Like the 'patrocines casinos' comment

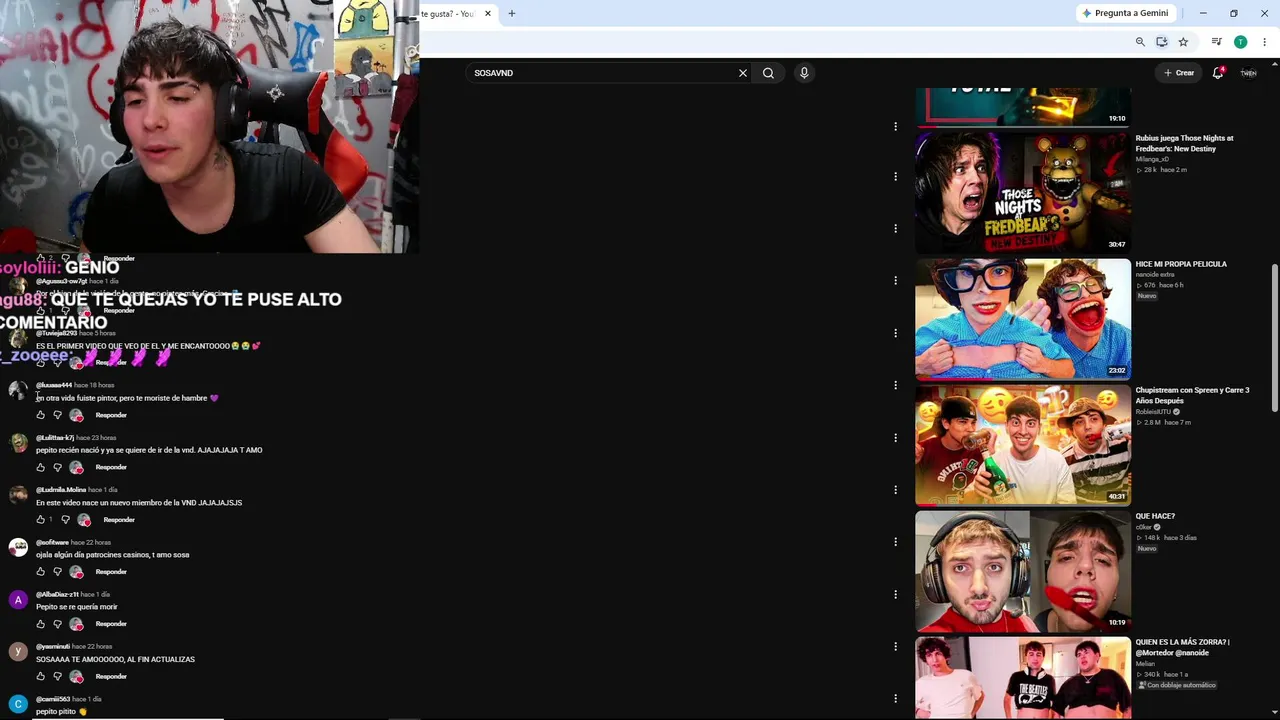point(41,572)
